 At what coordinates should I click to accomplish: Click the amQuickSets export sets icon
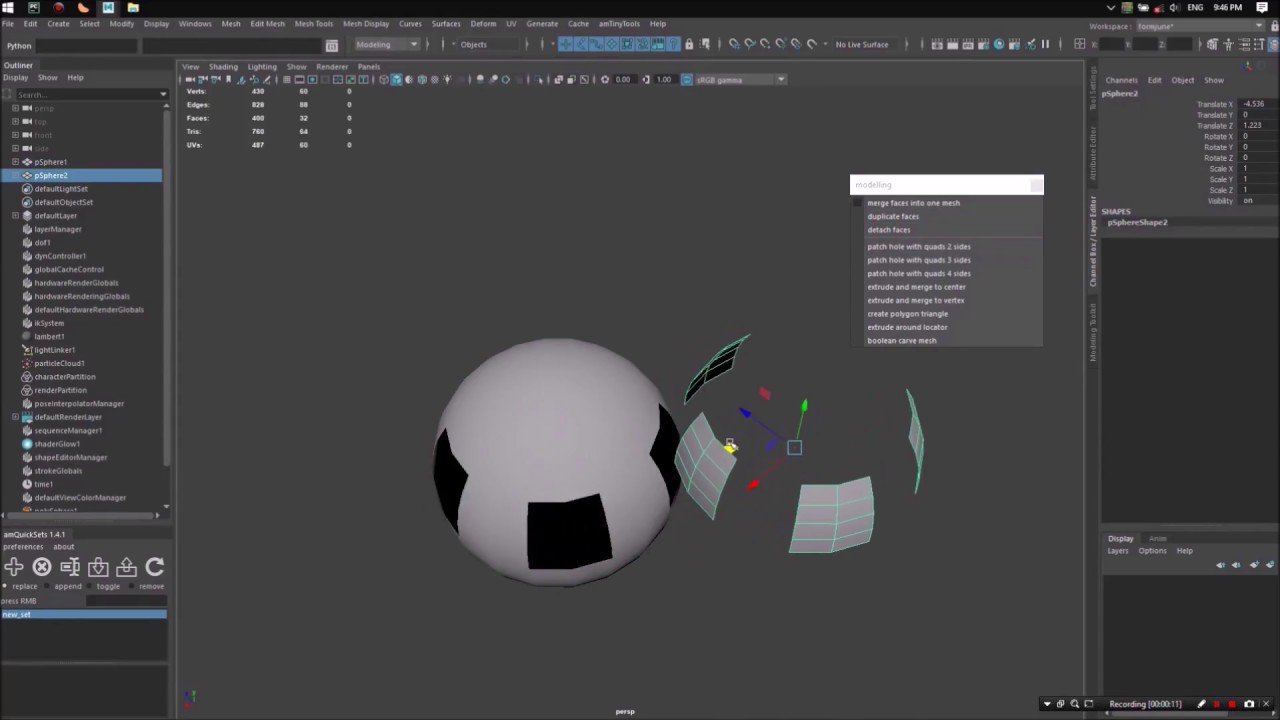coord(127,567)
